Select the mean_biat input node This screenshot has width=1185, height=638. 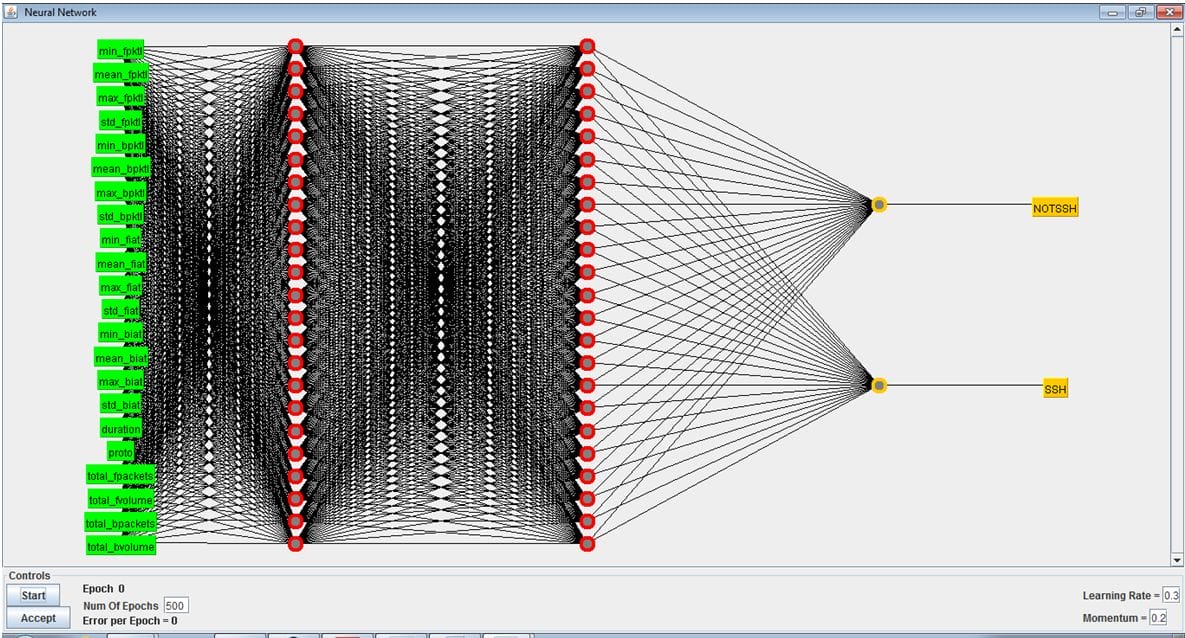pyautogui.click(x=121, y=358)
